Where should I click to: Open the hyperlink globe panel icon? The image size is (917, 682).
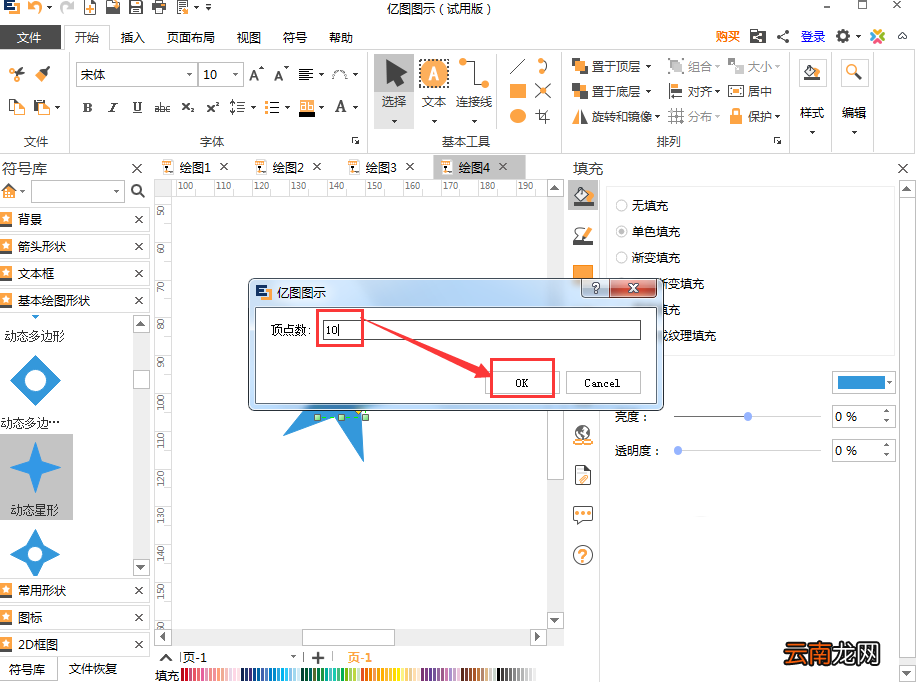(582, 436)
